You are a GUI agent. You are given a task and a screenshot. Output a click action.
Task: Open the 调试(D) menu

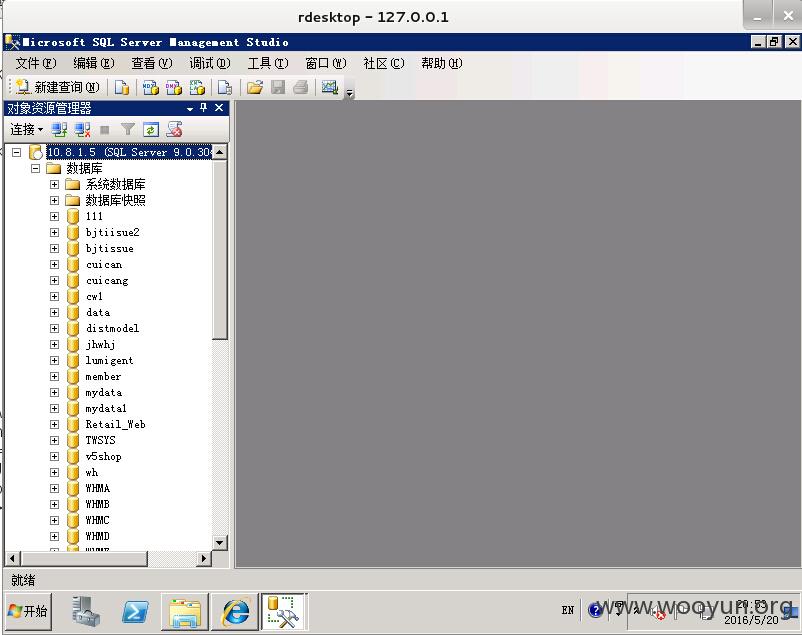tap(210, 63)
